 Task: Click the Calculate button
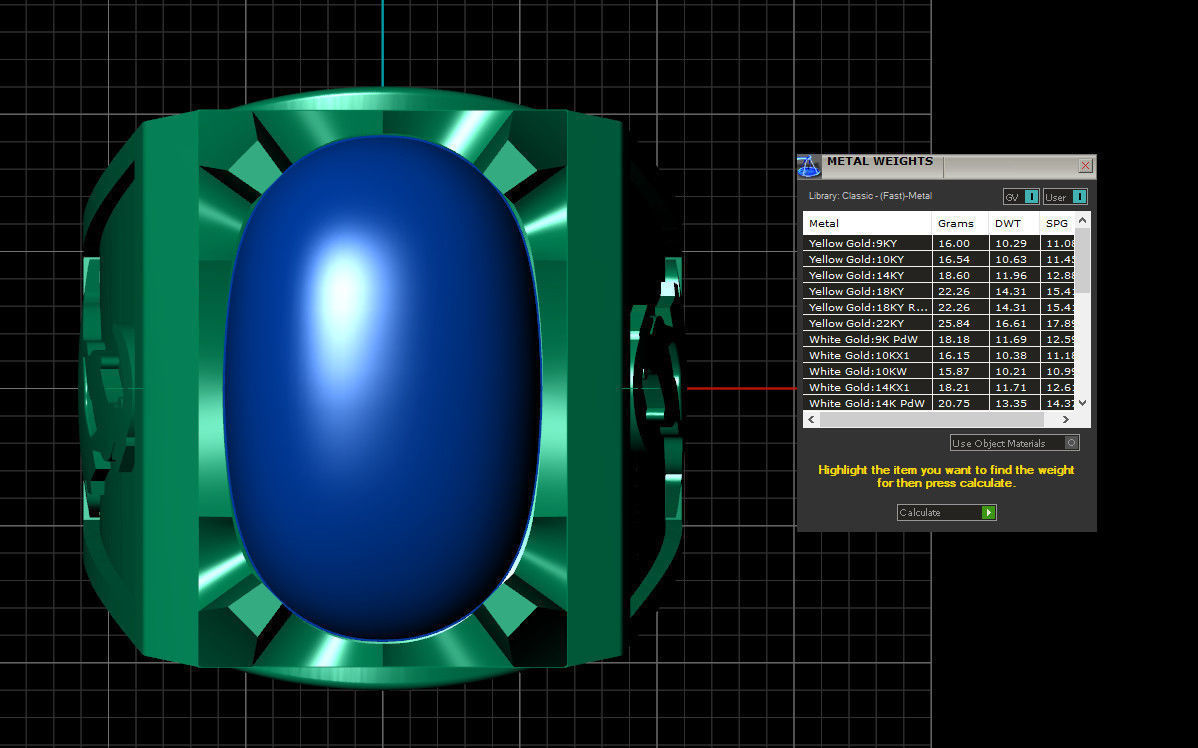947,513
